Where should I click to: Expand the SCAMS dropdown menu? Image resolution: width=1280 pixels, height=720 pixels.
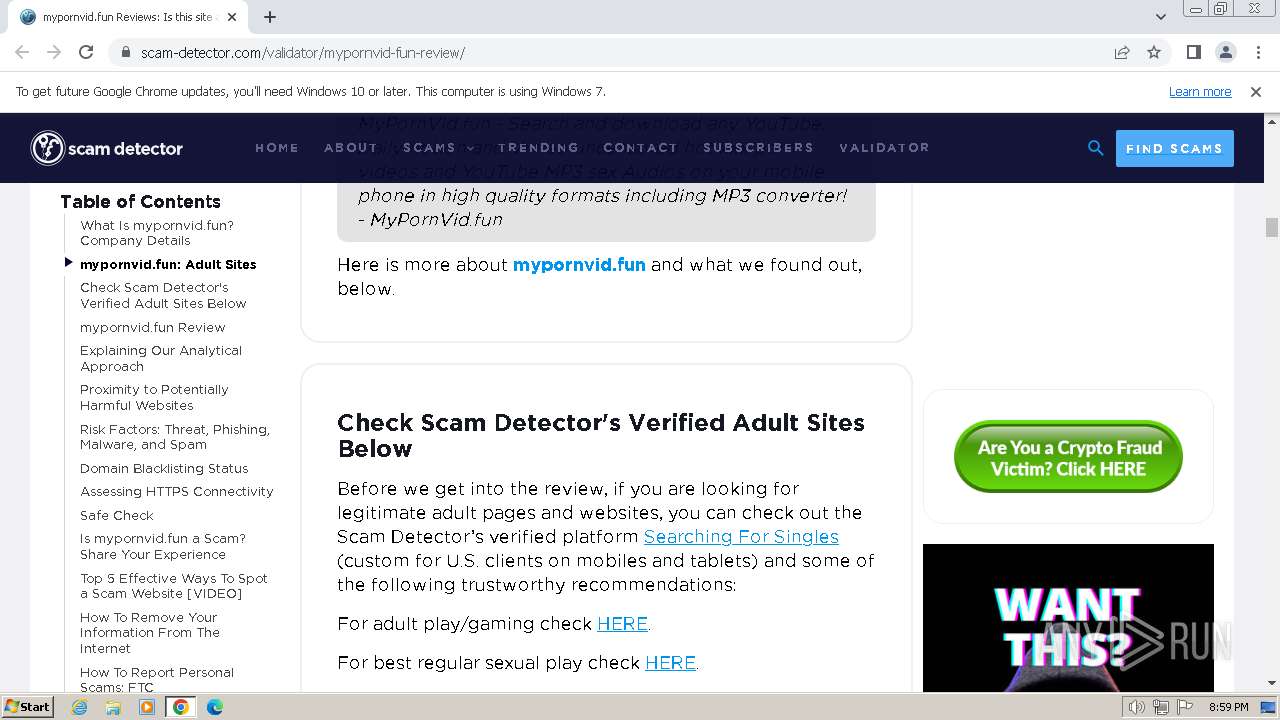[438, 148]
